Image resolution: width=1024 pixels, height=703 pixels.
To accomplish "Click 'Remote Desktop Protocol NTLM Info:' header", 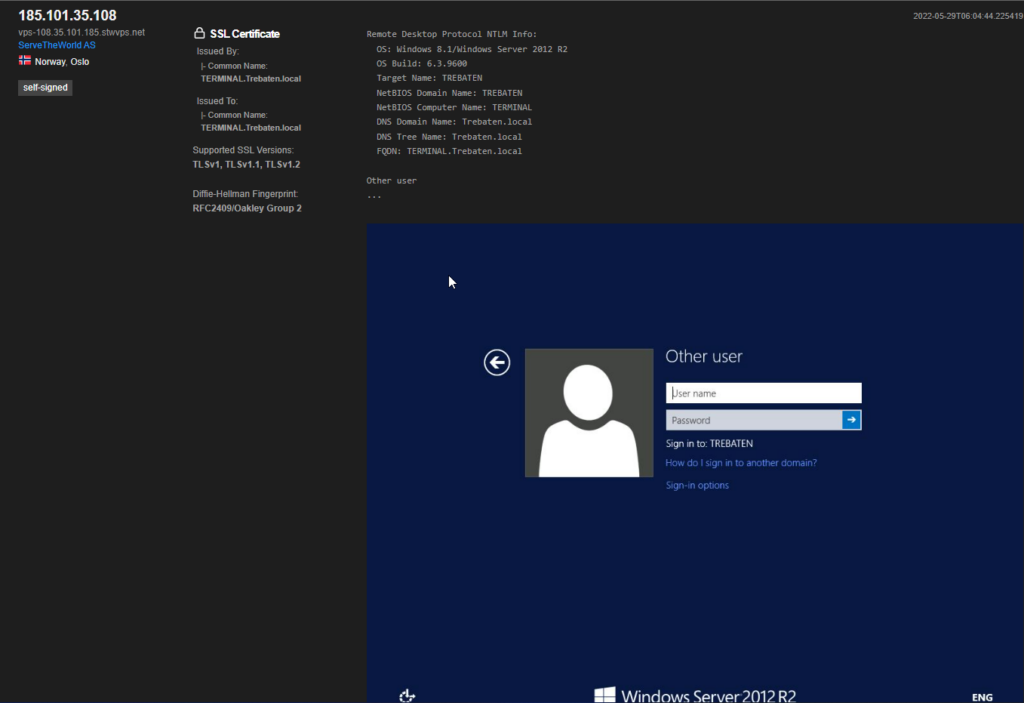I will pyautogui.click(x=451, y=34).
